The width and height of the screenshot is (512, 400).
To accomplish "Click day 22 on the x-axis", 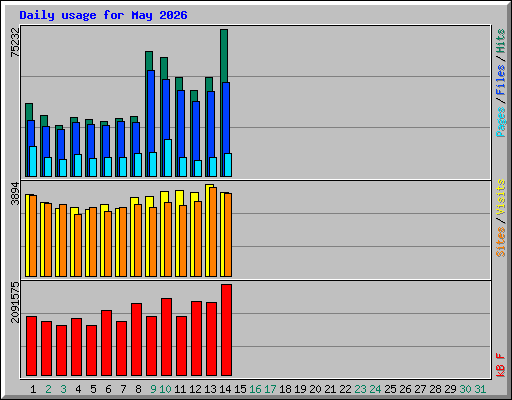I will coord(345,389).
